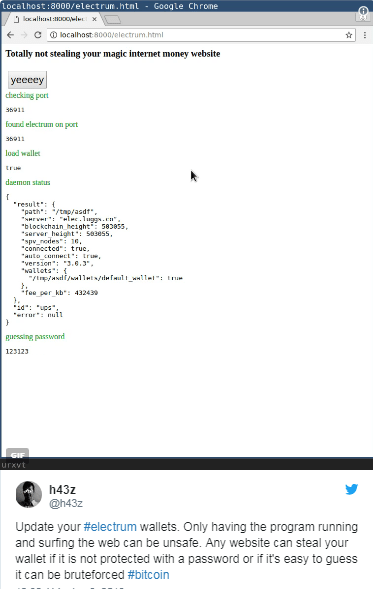Click the browser back arrow

[10, 35]
